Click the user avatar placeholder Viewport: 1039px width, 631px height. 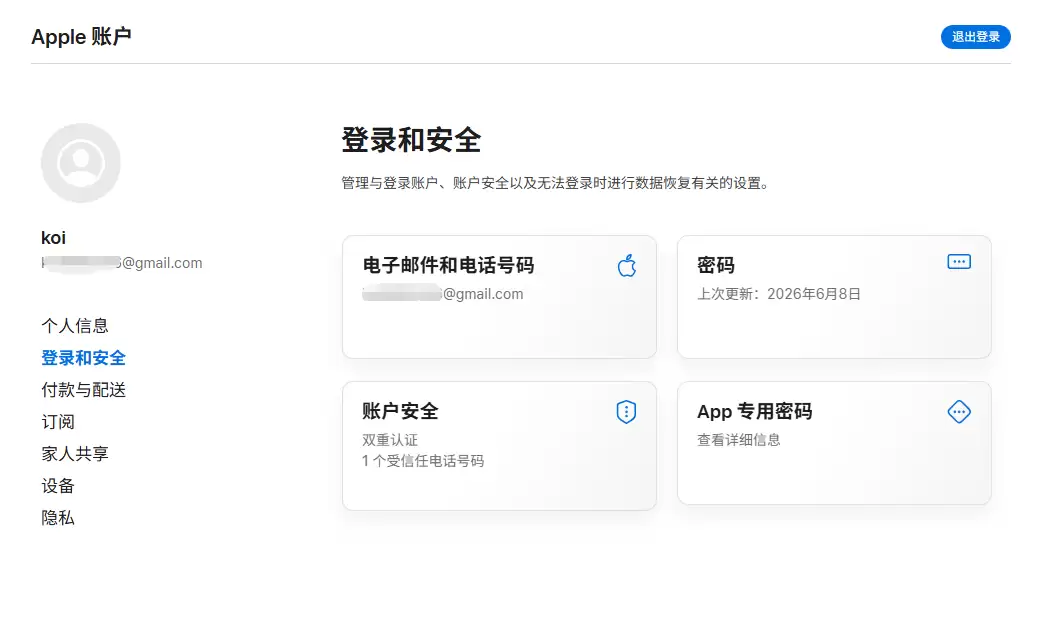[x=81, y=163]
